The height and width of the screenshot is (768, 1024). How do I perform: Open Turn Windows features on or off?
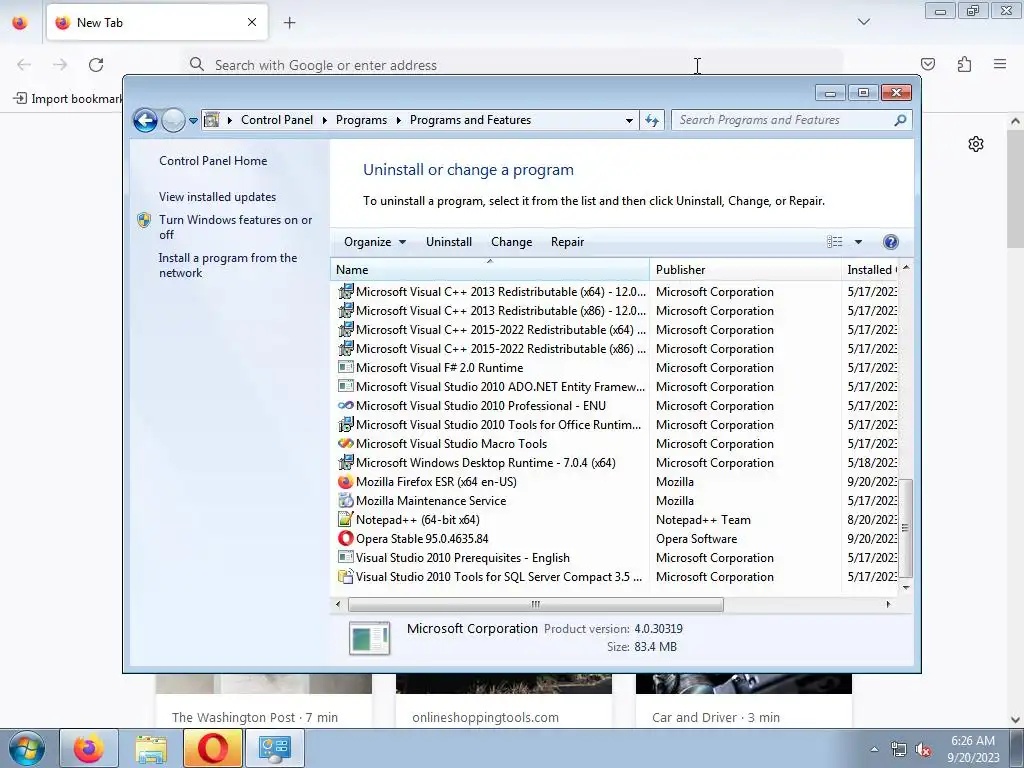click(x=236, y=227)
